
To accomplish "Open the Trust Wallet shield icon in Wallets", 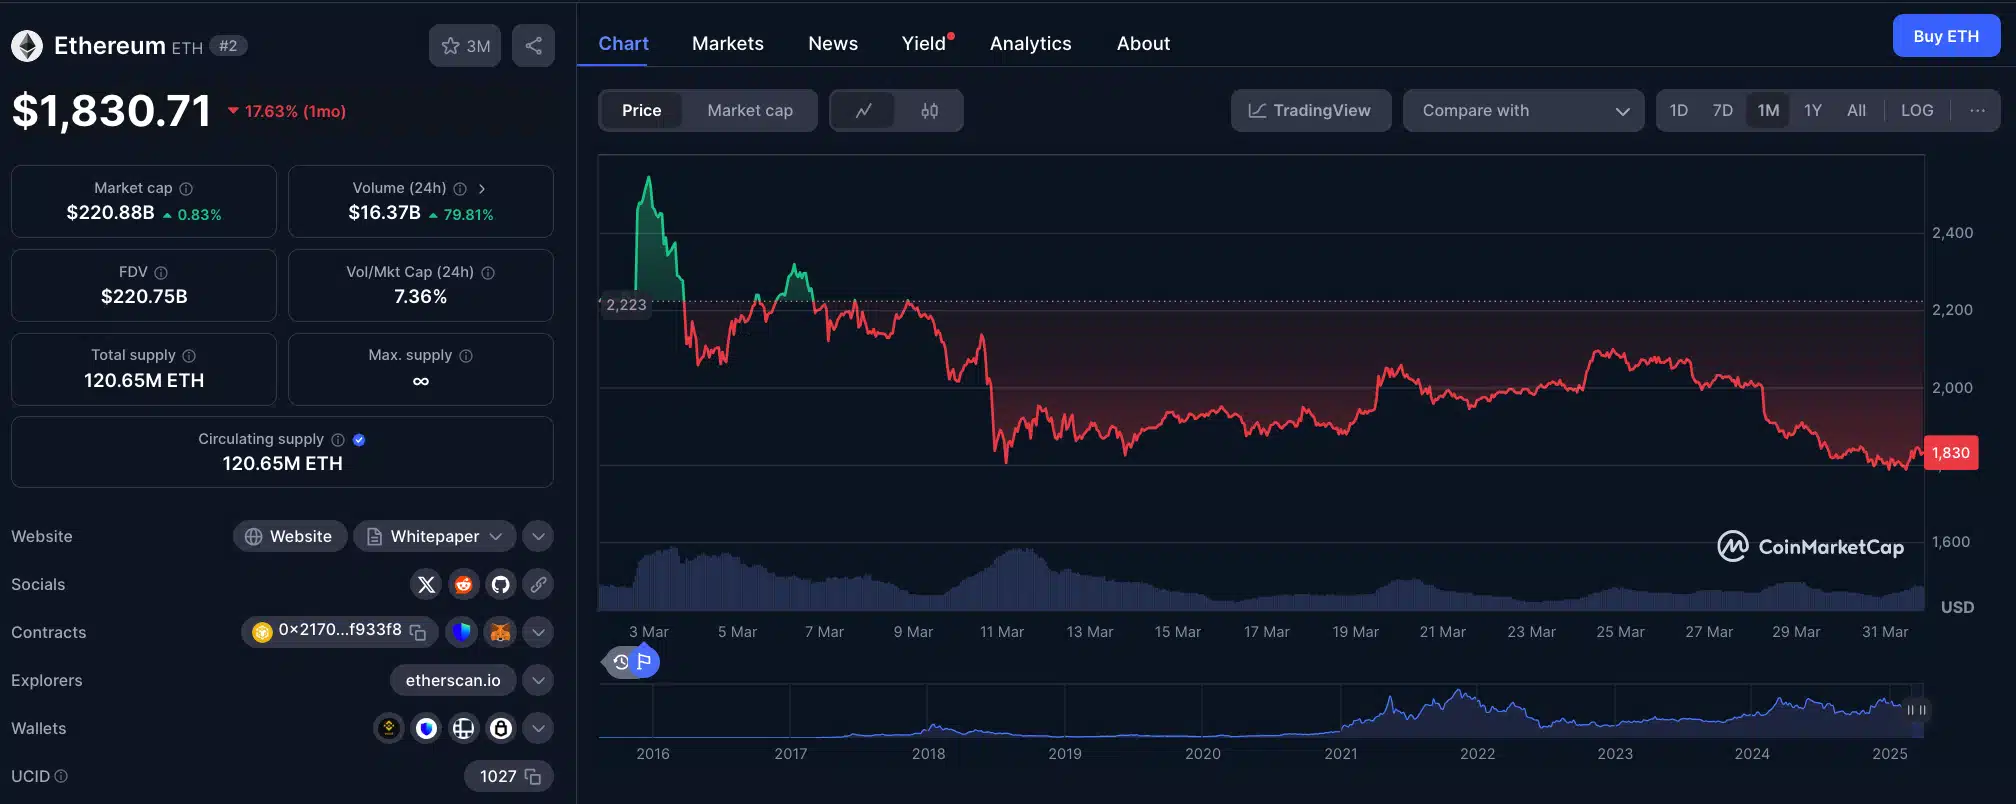I will (426, 729).
